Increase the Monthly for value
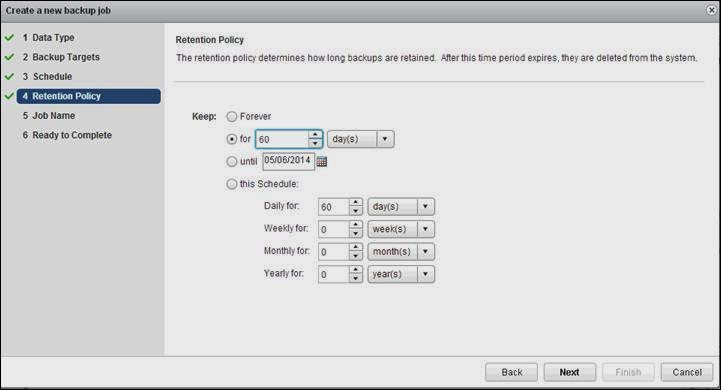This screenshot has height=390, width=721. coord(355,247)
